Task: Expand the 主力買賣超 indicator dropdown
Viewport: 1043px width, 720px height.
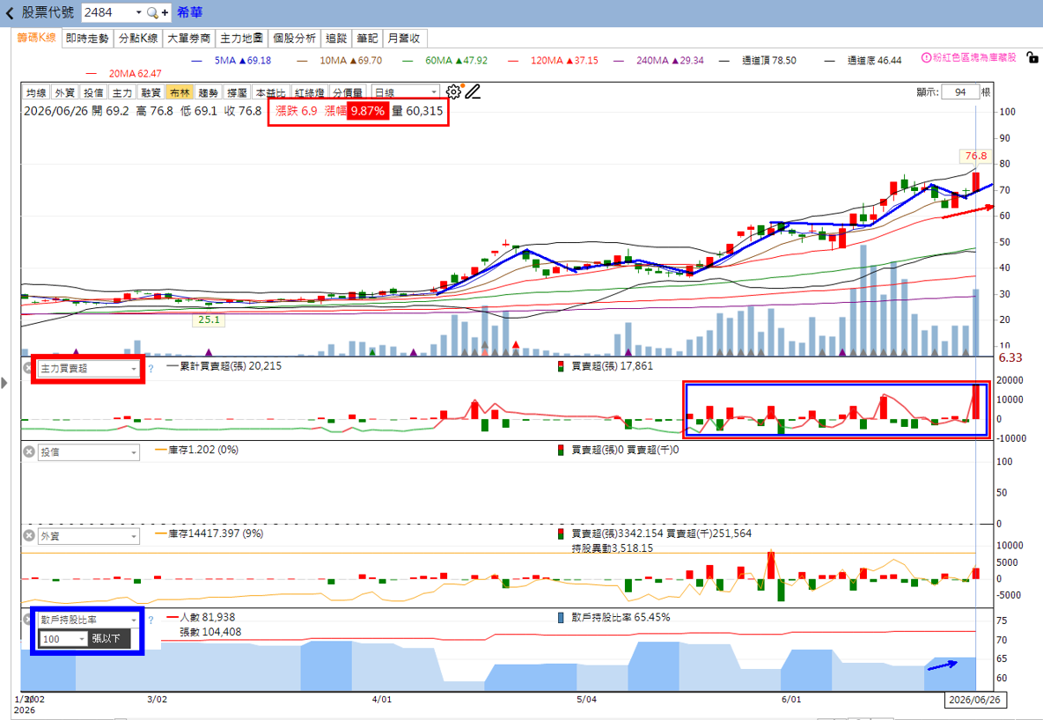Action: click(x=88, y=368)
